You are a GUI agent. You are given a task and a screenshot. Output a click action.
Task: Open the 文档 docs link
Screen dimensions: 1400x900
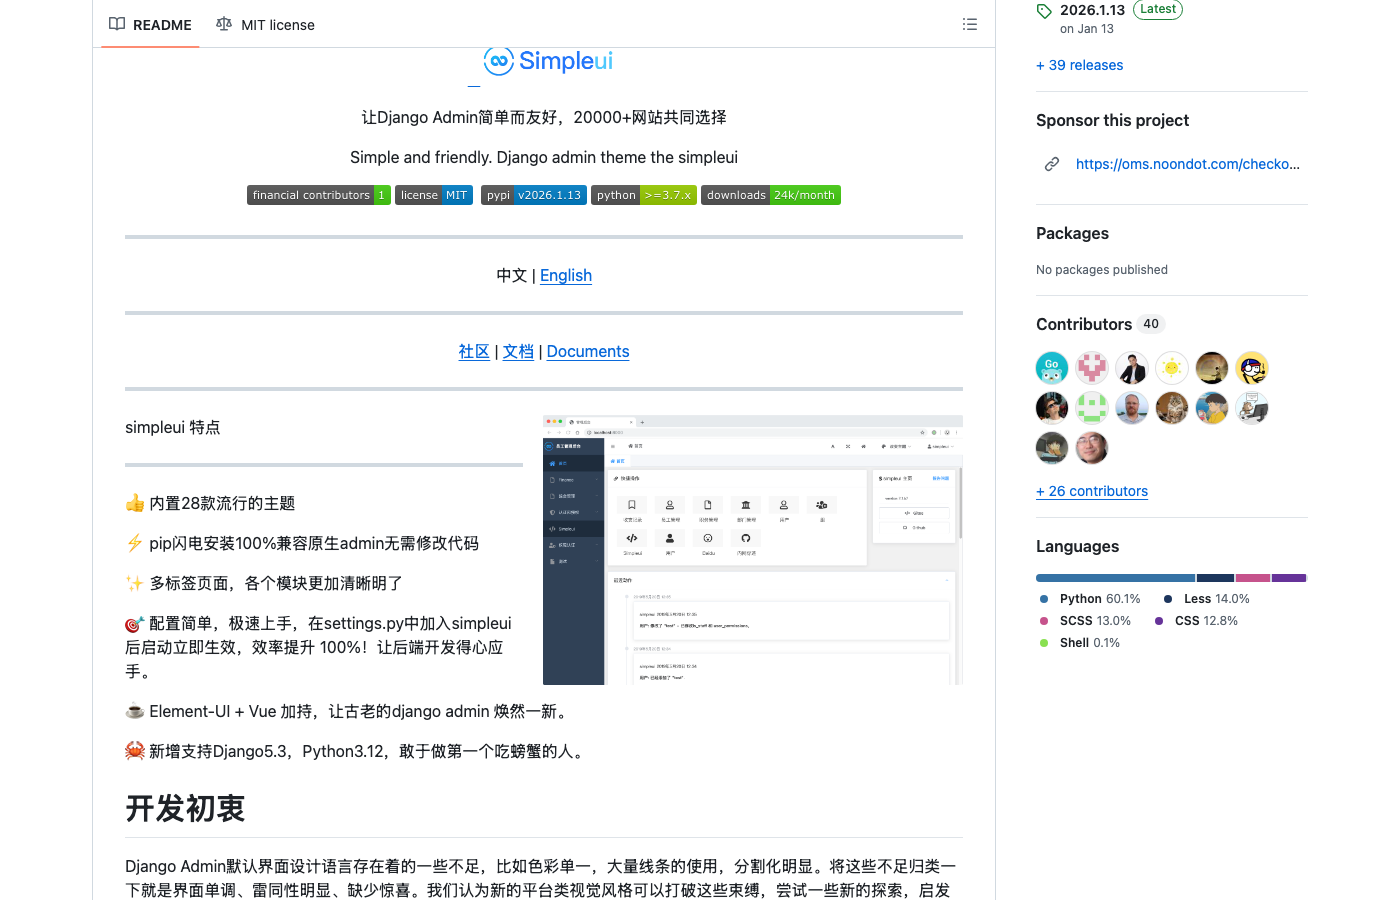point(518,351)
